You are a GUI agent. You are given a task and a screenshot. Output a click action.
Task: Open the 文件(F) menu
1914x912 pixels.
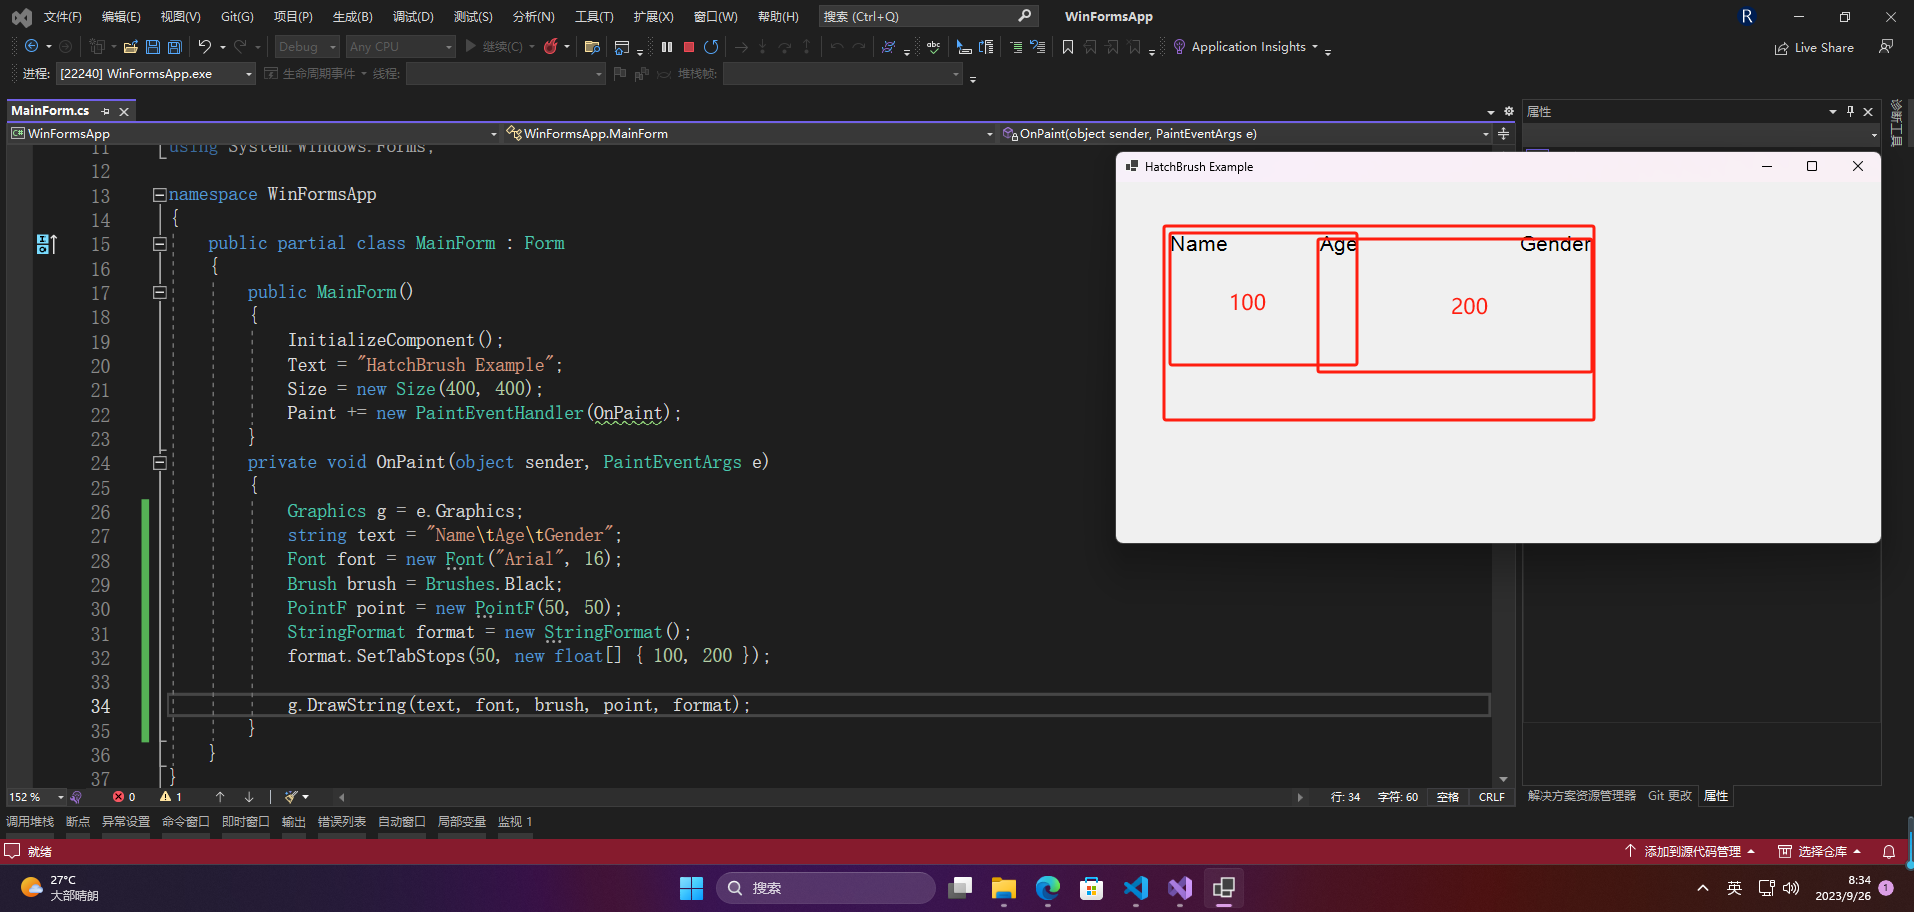pyautogui.click(x=62, y=17)
